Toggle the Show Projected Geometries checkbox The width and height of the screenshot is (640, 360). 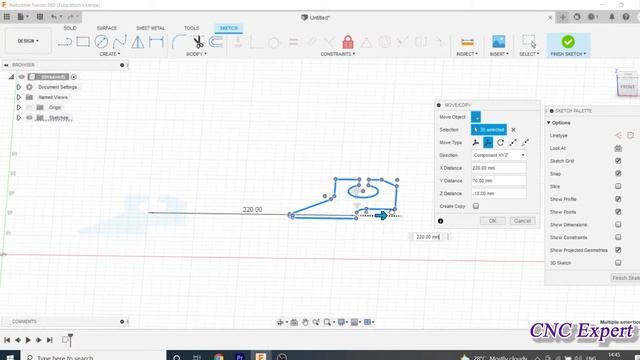click(x=618, y=250)
